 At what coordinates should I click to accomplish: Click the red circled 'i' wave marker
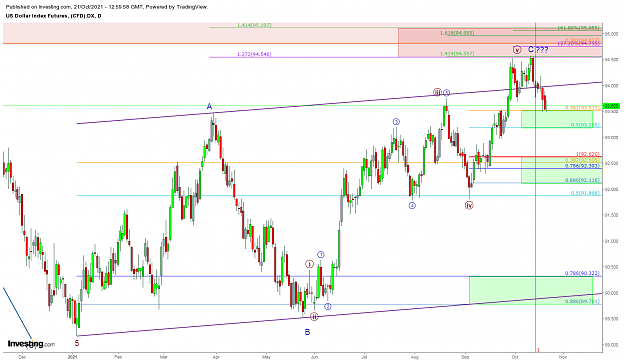pos(310,264)
